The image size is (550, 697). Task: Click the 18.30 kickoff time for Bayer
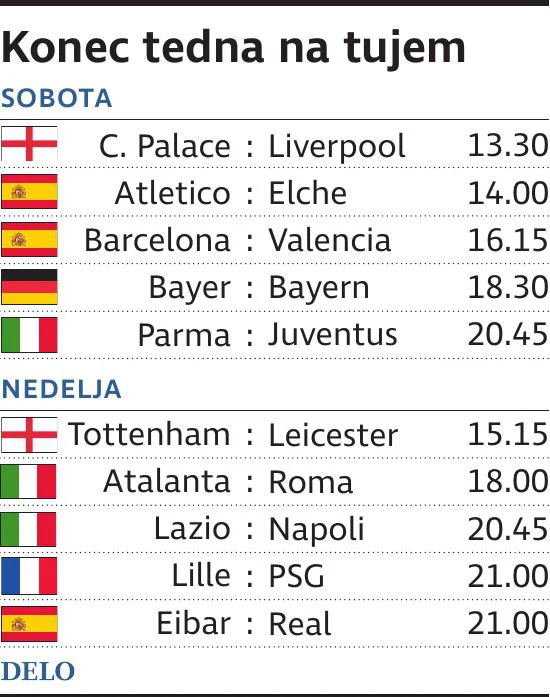508,287
